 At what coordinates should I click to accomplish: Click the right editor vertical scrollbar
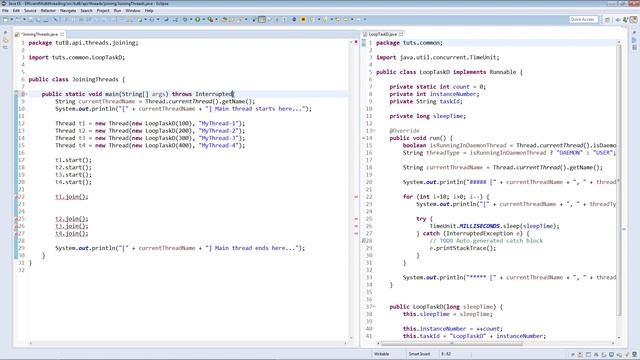pyautogui.click(x=619, y=180)
